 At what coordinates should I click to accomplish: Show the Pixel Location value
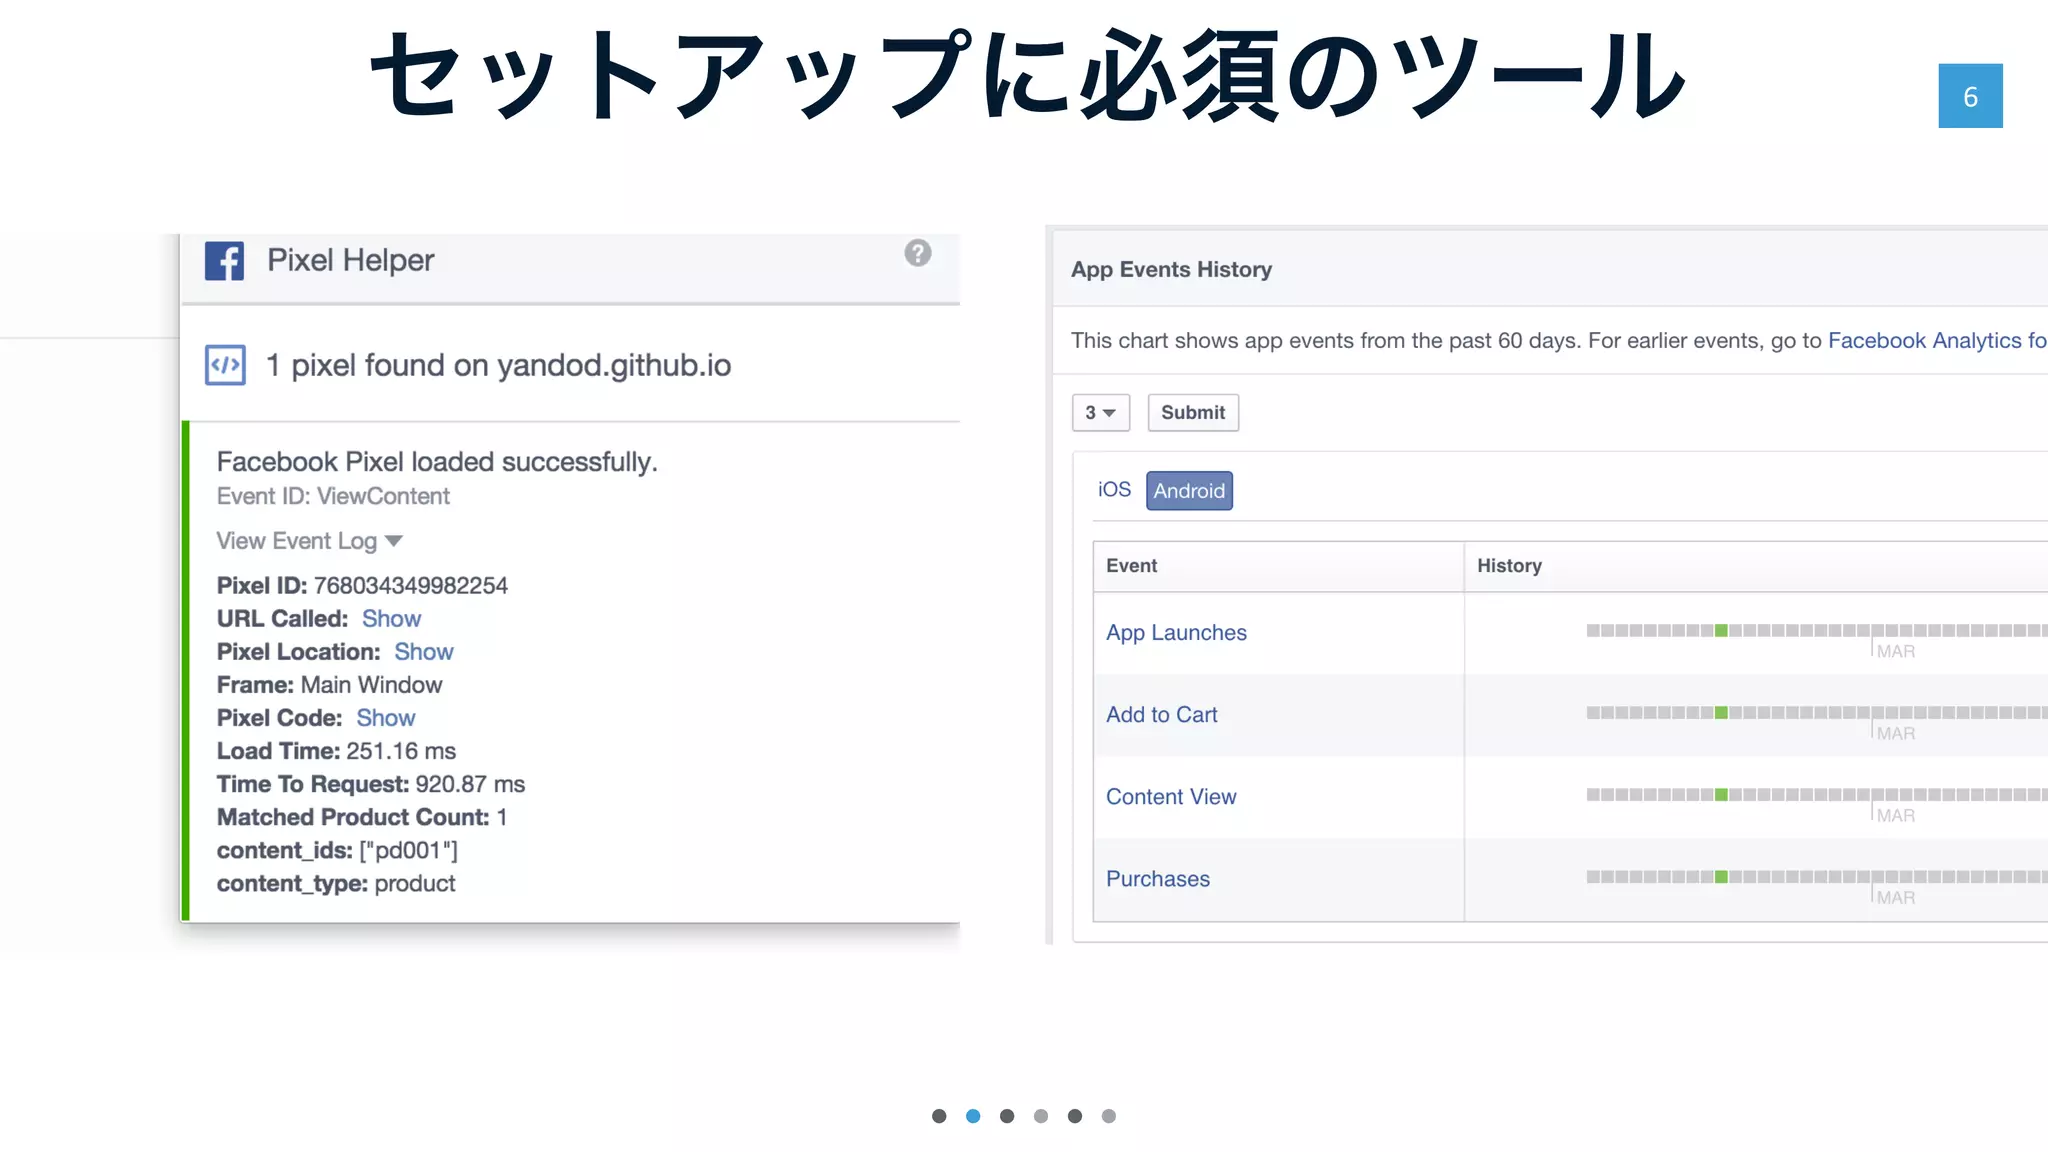(423, 652)
